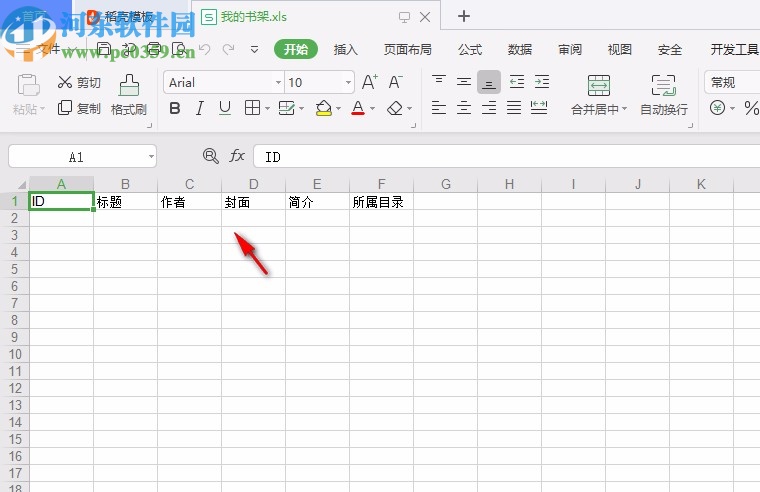Viewport: 760px width, 492px height.
Task: Open the 审阅 ribbon tab
Action: (x=570, y=49)
